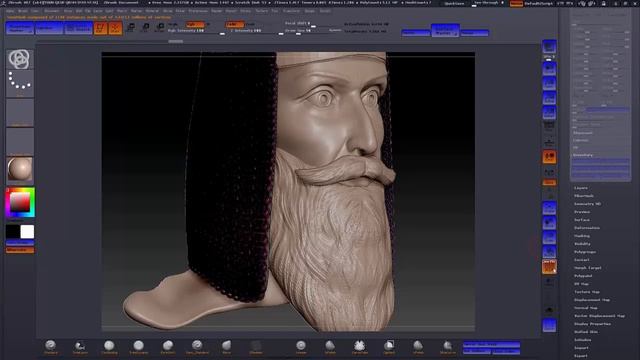This screenshot has height=360, width=640.
Task: Open the Alpha selector on left shelf
Action: click(x=20, y=112)
